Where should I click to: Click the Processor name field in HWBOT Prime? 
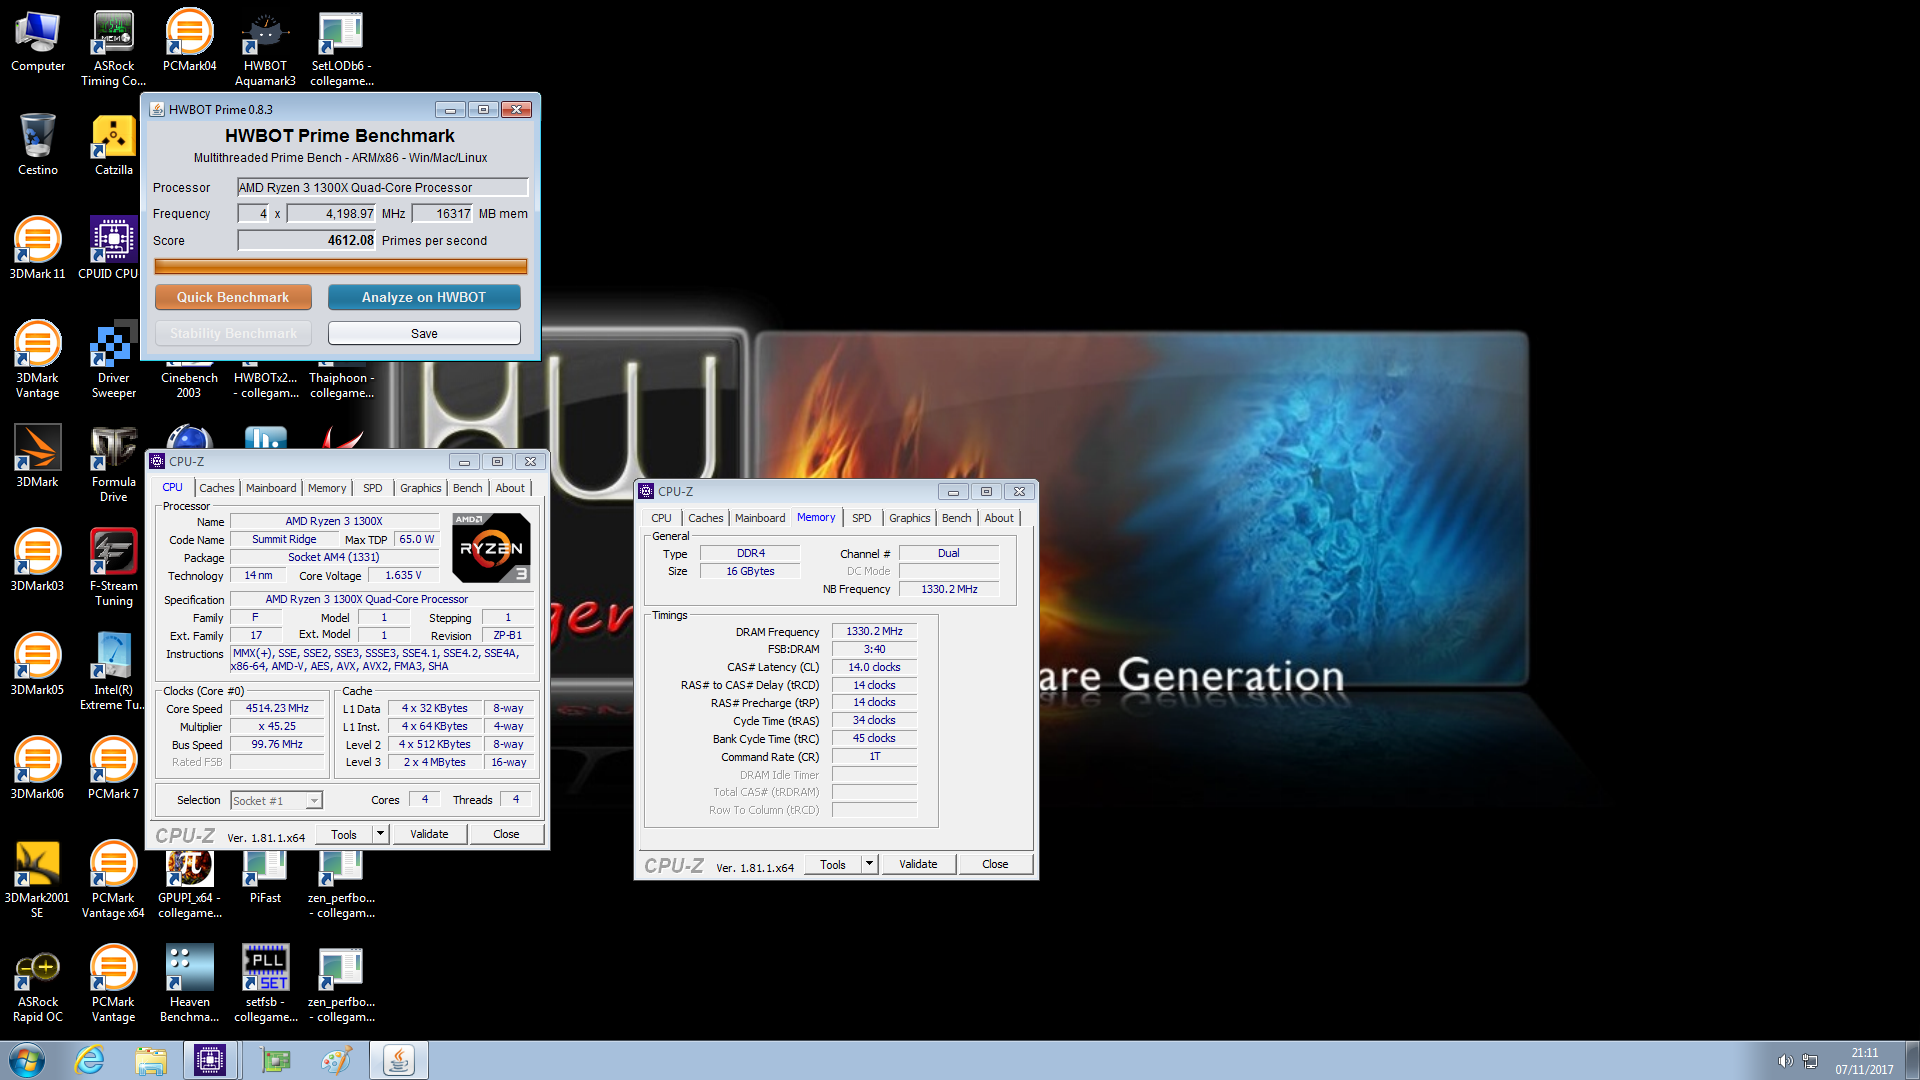tap(382, 187)
